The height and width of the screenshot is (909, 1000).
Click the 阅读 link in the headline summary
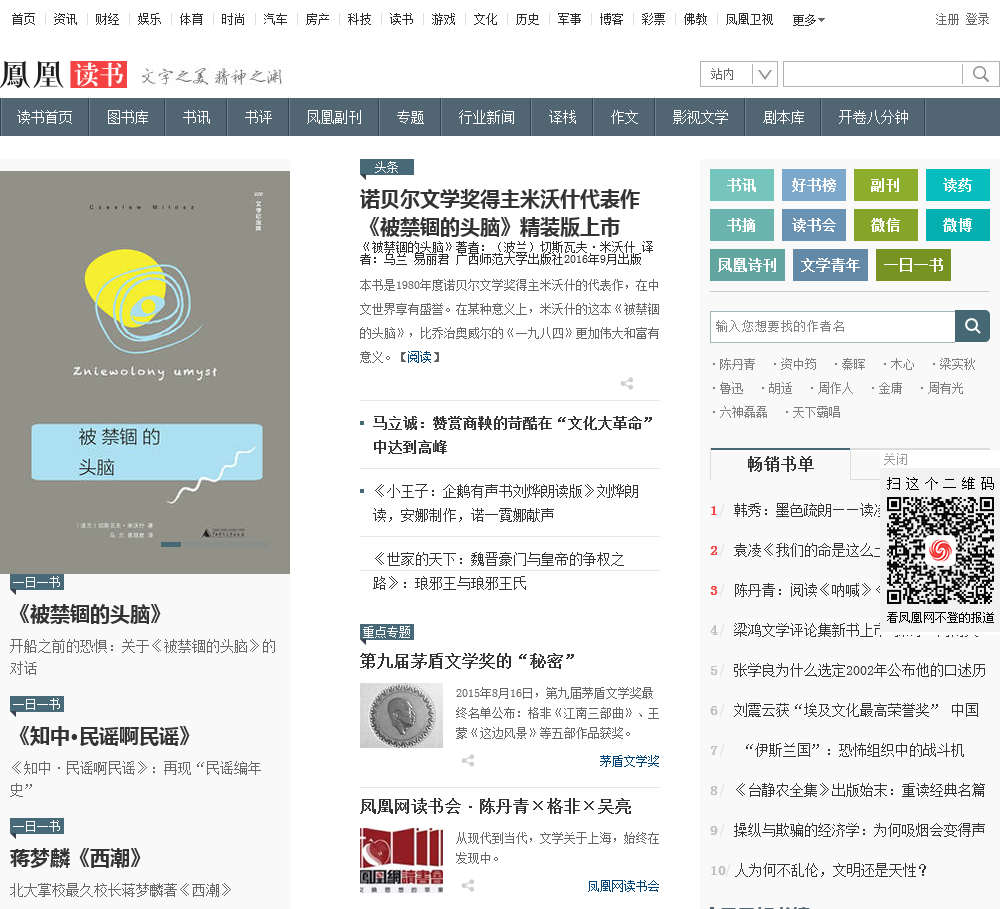coord(419,357)
